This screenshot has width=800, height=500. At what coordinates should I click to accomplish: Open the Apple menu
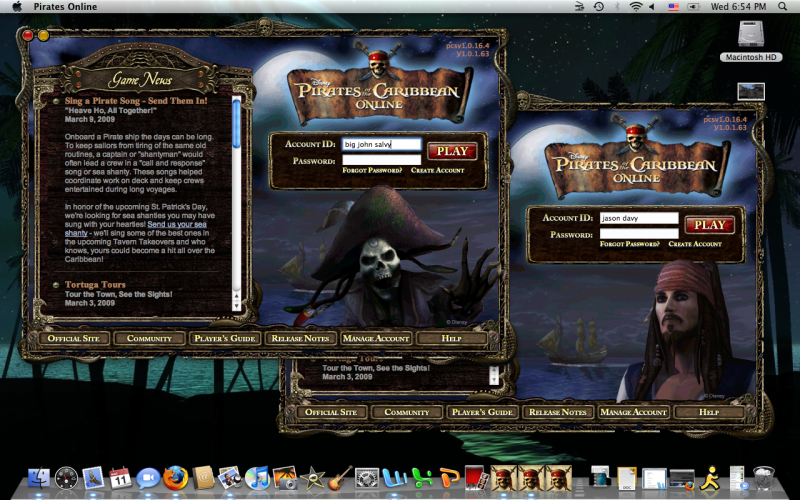[x=16, y=7]
